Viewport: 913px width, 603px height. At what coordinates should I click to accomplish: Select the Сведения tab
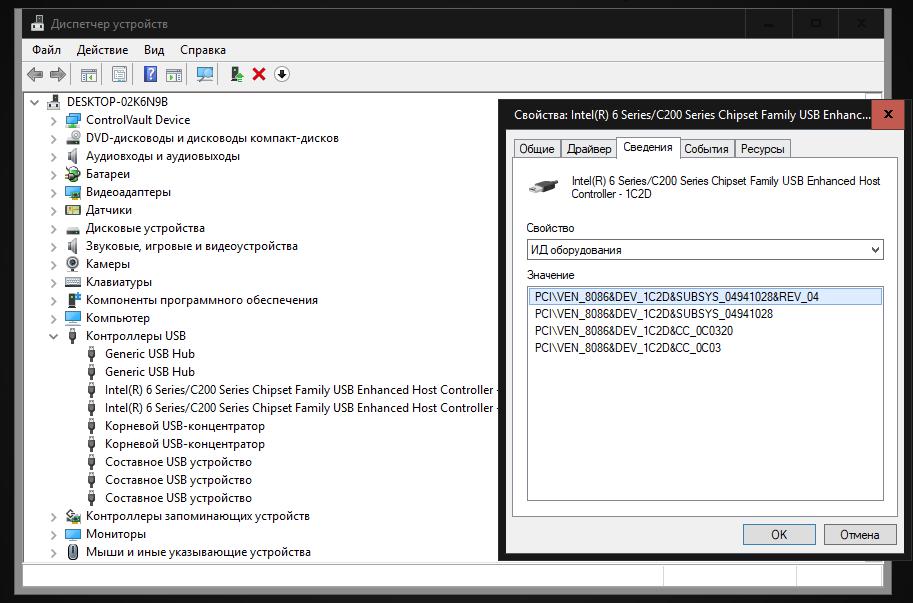(x=647, y=147)
